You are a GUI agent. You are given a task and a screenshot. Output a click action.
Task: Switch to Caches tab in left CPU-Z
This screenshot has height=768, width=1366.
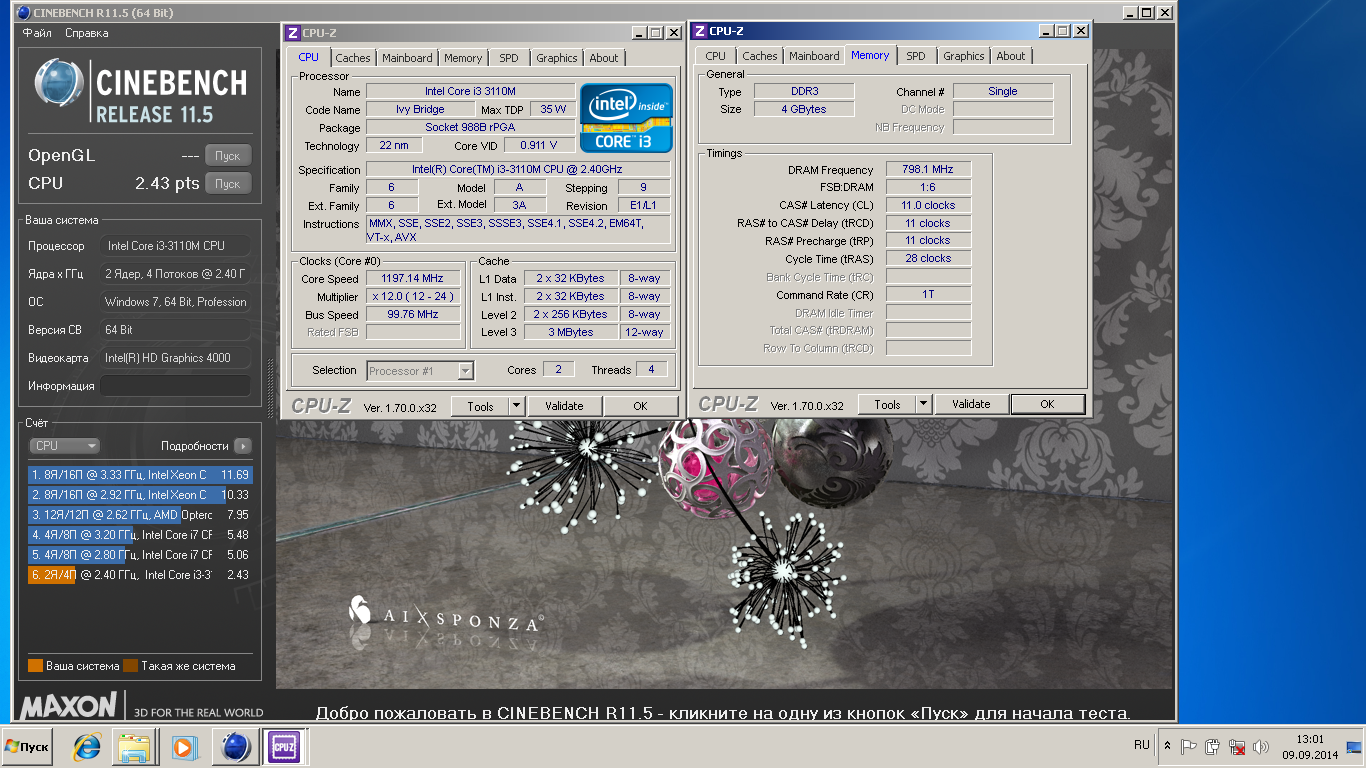pos(353,58)
